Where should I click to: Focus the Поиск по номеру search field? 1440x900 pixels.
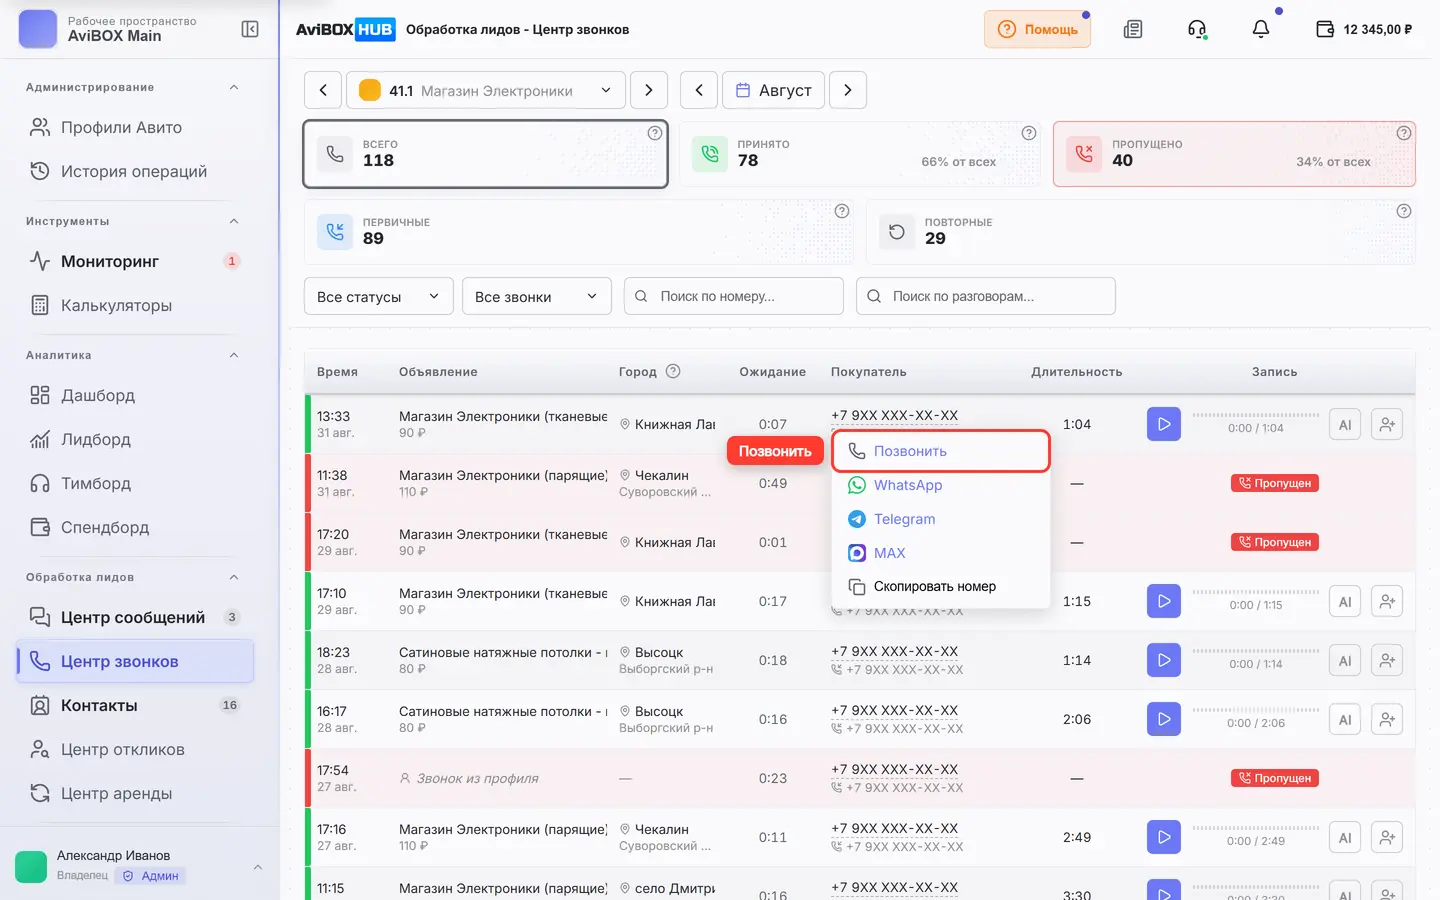(x=734, y=296)
